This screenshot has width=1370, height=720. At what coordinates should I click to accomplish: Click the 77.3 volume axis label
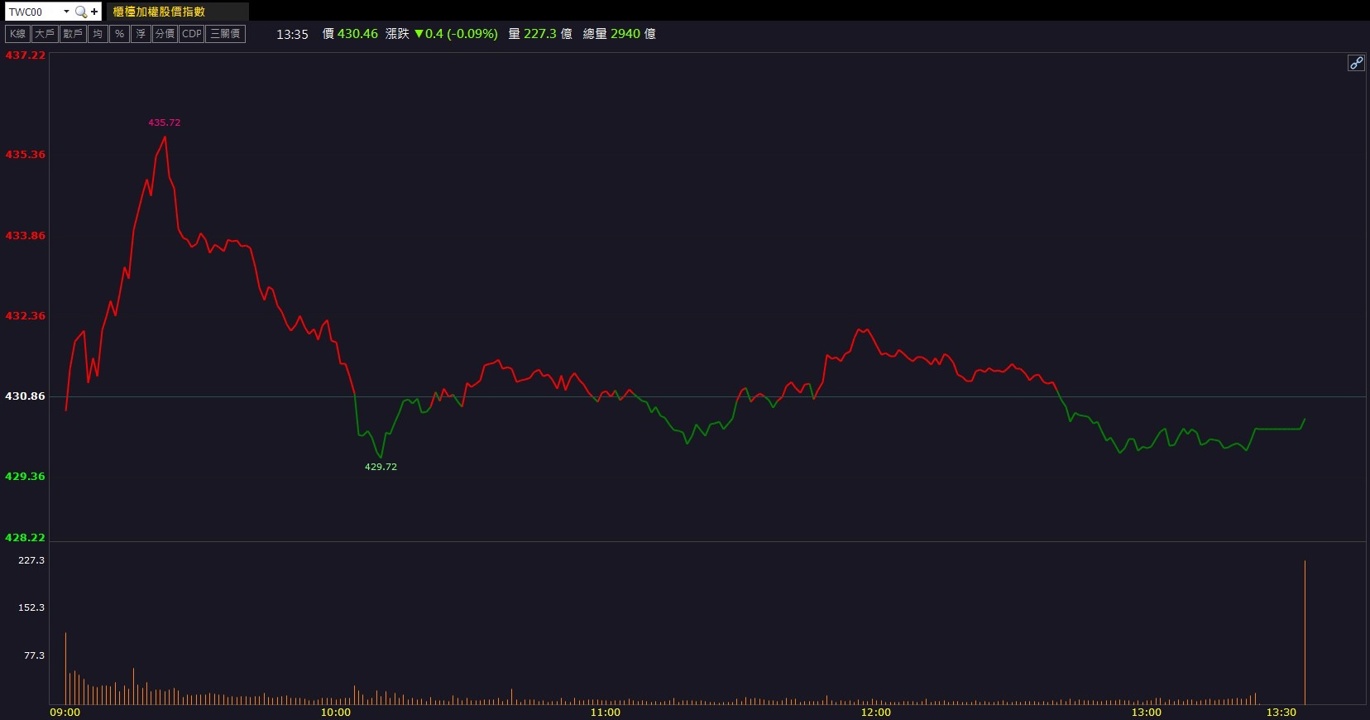[x=34, y=656]
